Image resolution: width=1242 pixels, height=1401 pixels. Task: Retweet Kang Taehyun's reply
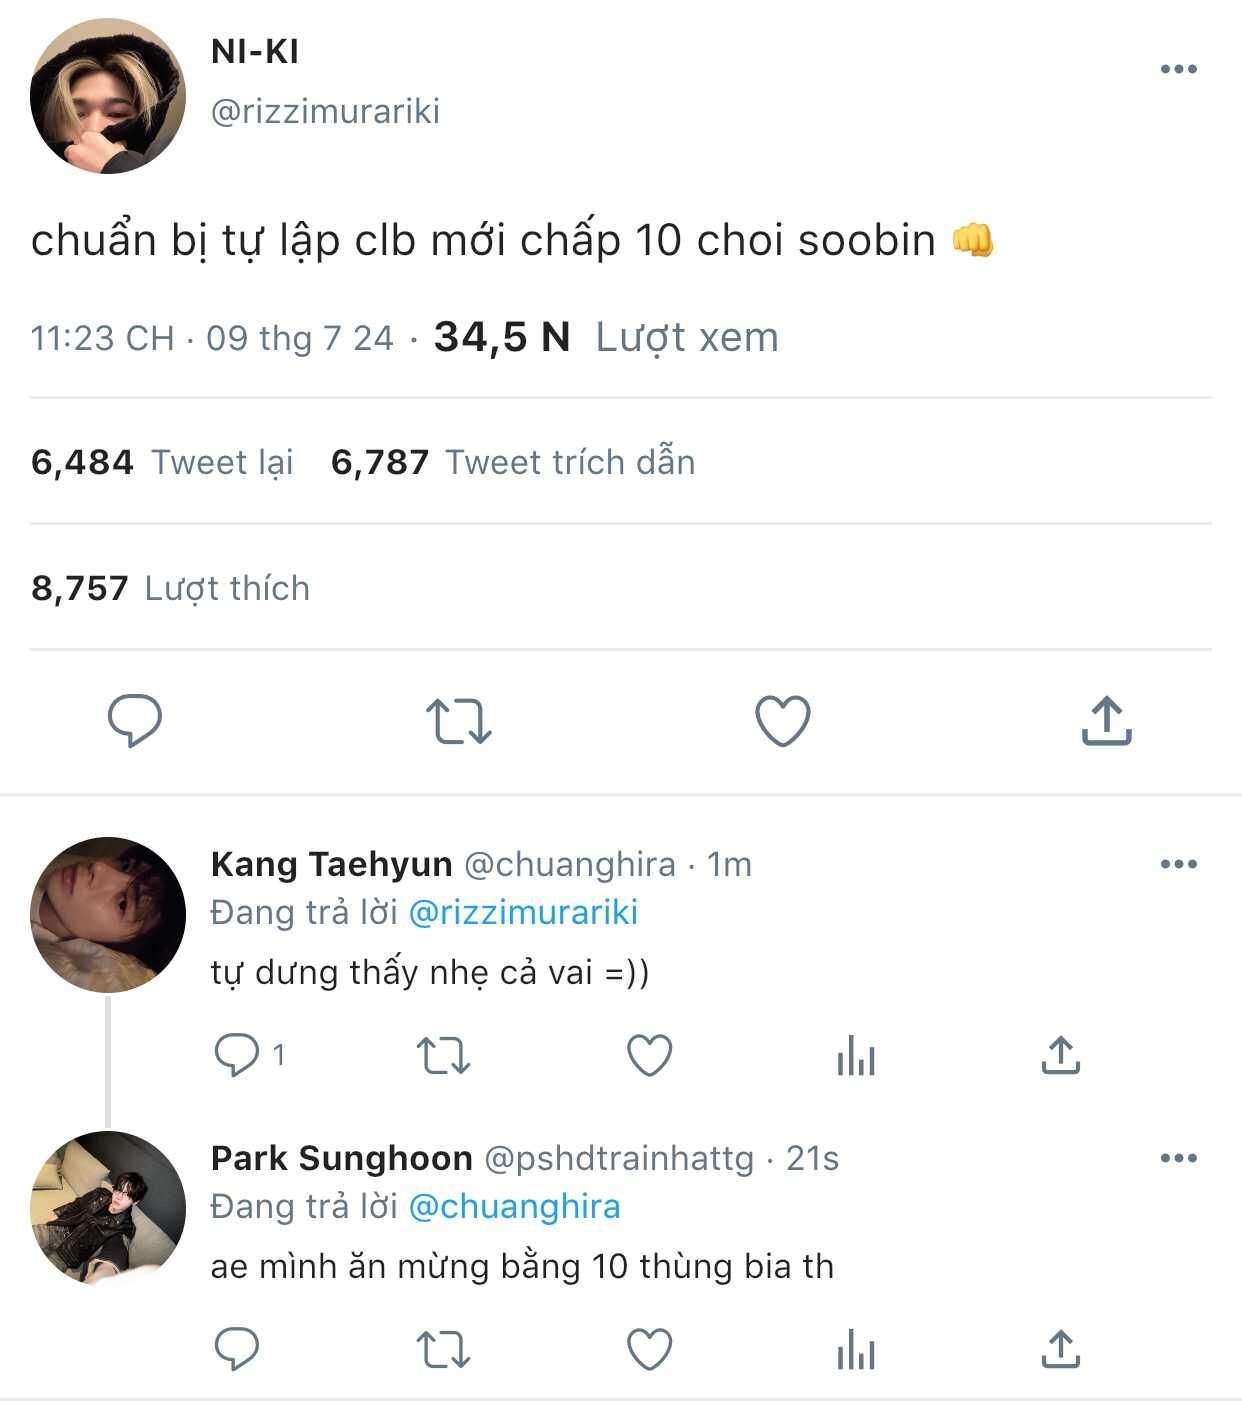coord(442,1055)
